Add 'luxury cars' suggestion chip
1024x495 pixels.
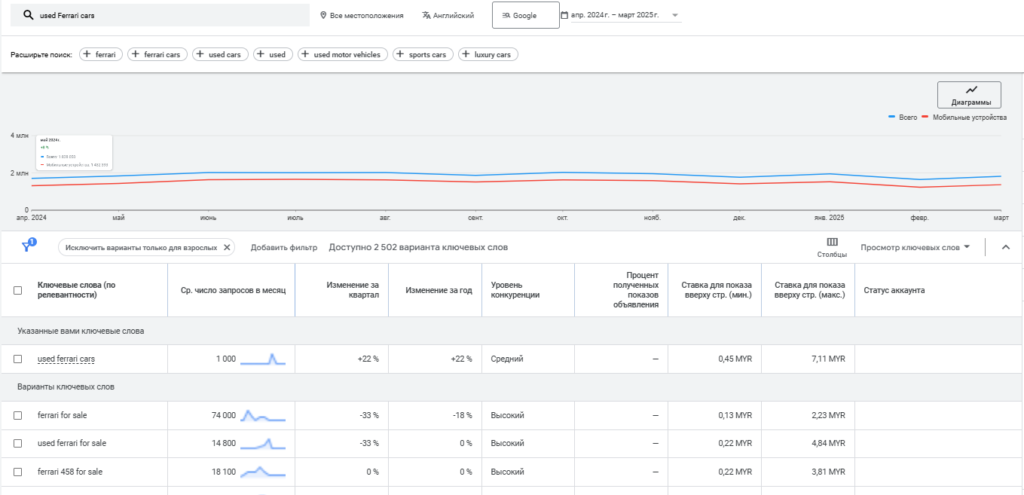pos(488,55)
